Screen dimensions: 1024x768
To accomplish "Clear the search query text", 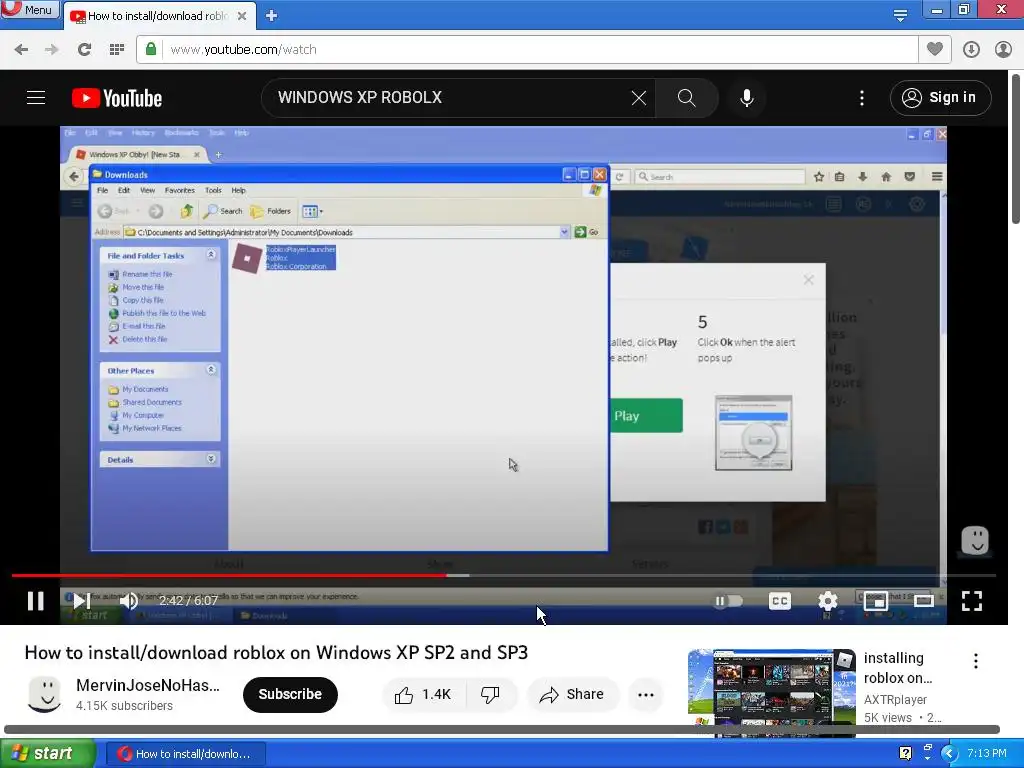I will 639,98.
